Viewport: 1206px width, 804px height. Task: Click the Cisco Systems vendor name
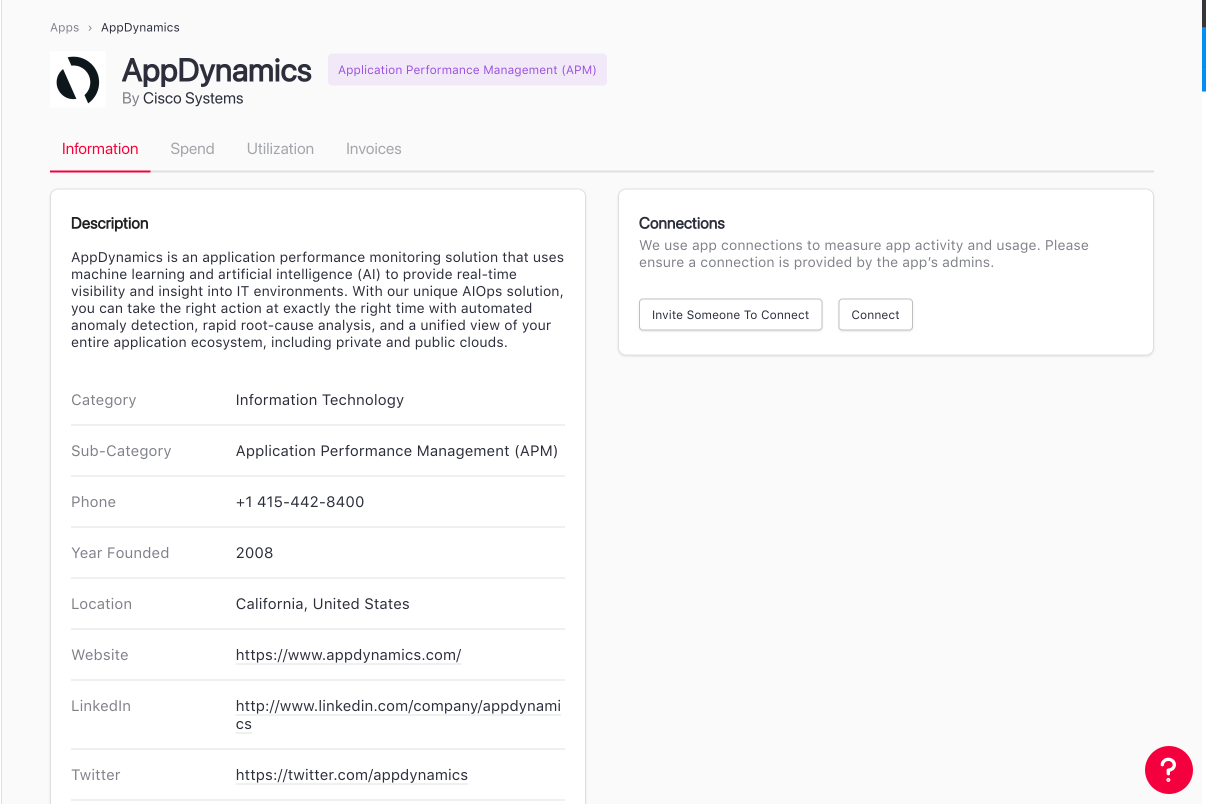click(193, 98)
